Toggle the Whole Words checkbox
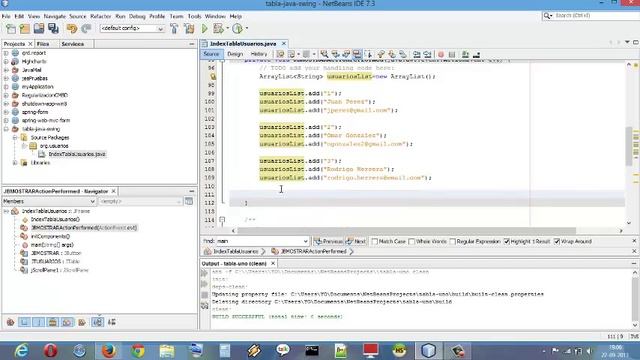Viewport: 640px width, 360px height. point(411,242)
